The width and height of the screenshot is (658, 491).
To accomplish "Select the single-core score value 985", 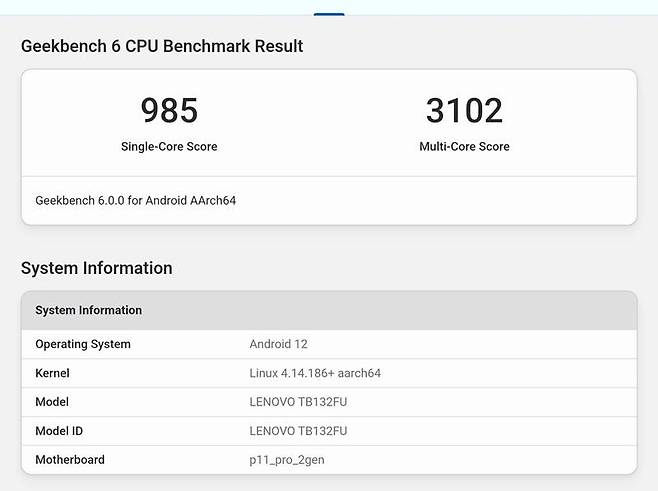I will click(x=169, y=110).
